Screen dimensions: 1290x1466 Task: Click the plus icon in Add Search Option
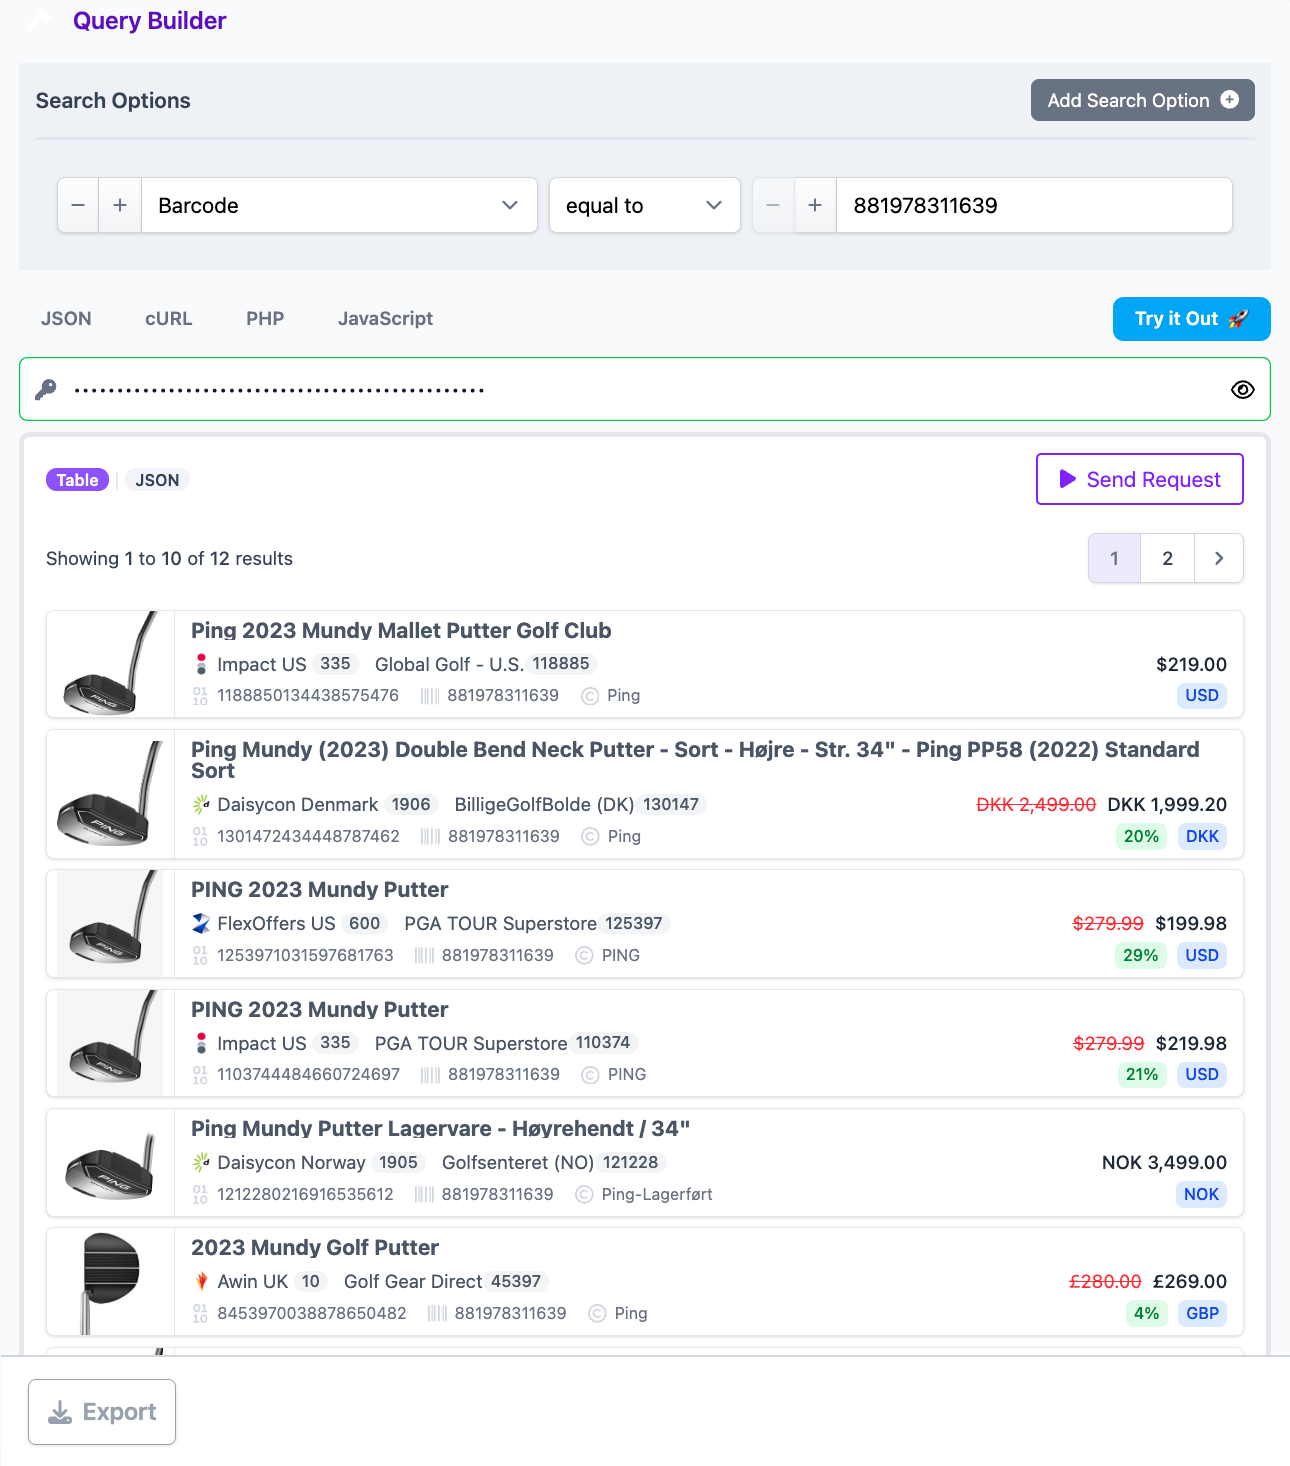pos(1230,100)
